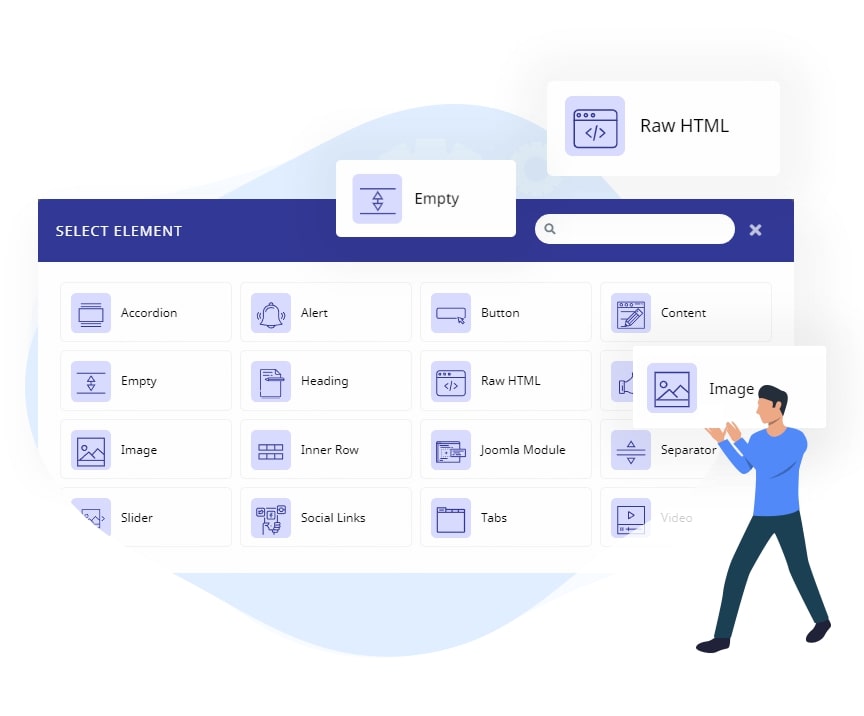Click the floating Raw HTML card
The height and width of the screenshot is (716, 864).
(663, 128)
